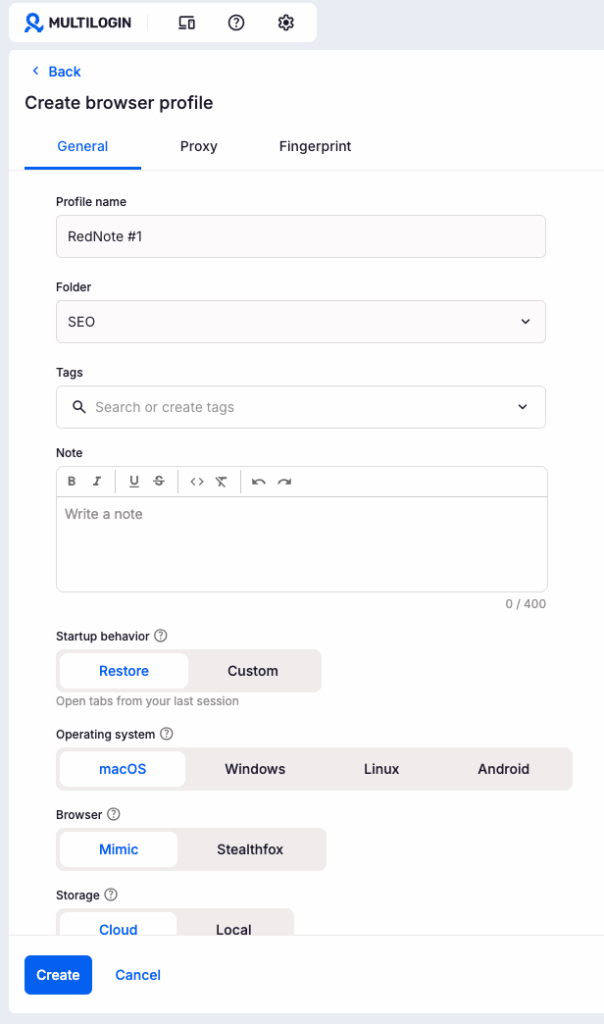Apply bold formatting in the note editor

[72, 481]
